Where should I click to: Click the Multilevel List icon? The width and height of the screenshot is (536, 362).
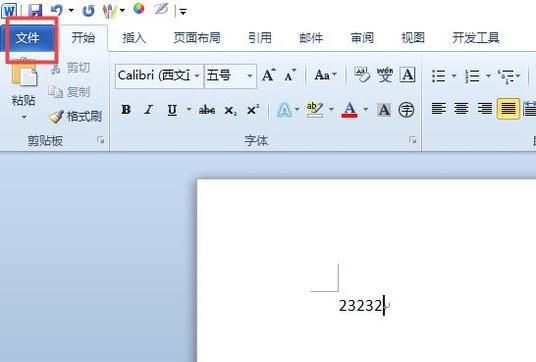506,76
